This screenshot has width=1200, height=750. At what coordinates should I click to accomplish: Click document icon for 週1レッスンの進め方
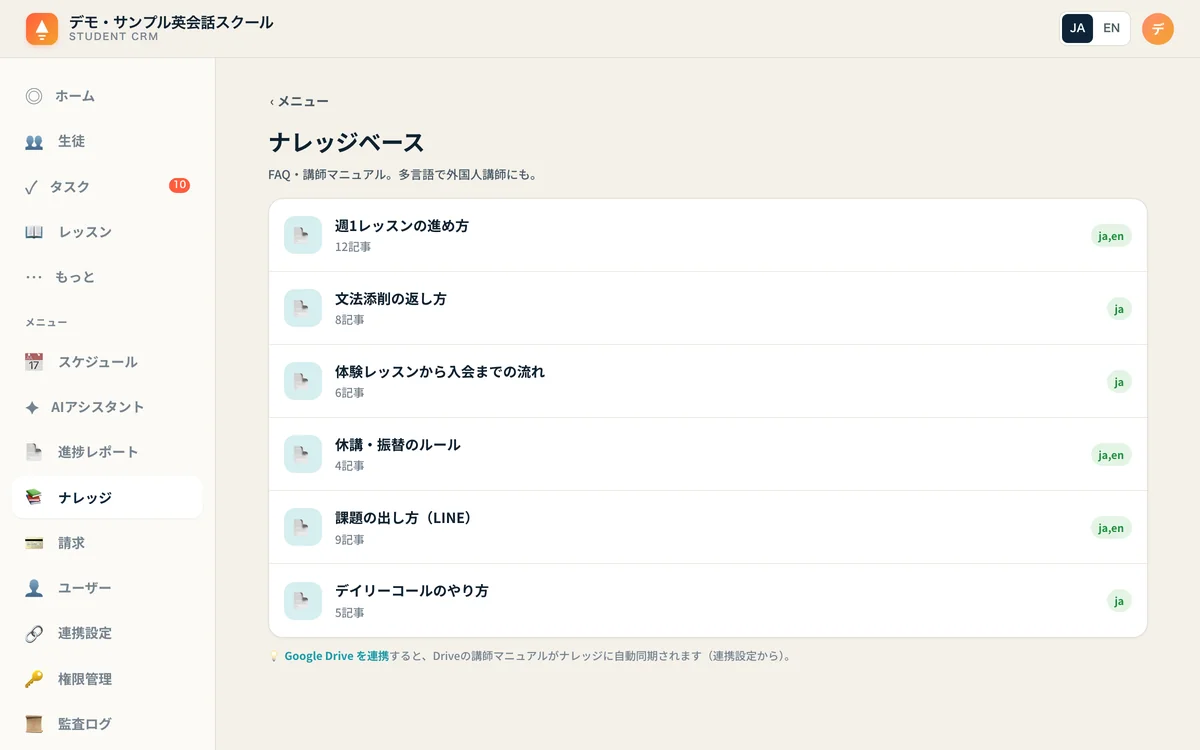pyautogui.click(x=303, y=235)
